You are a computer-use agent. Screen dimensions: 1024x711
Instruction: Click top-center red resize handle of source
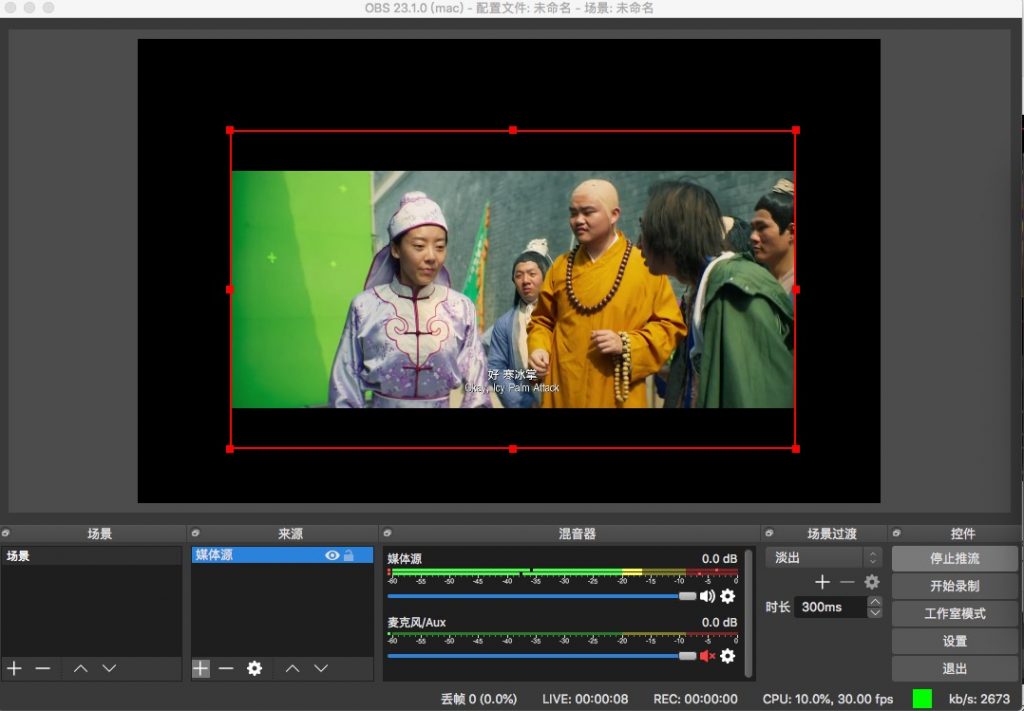pos(513,130)
